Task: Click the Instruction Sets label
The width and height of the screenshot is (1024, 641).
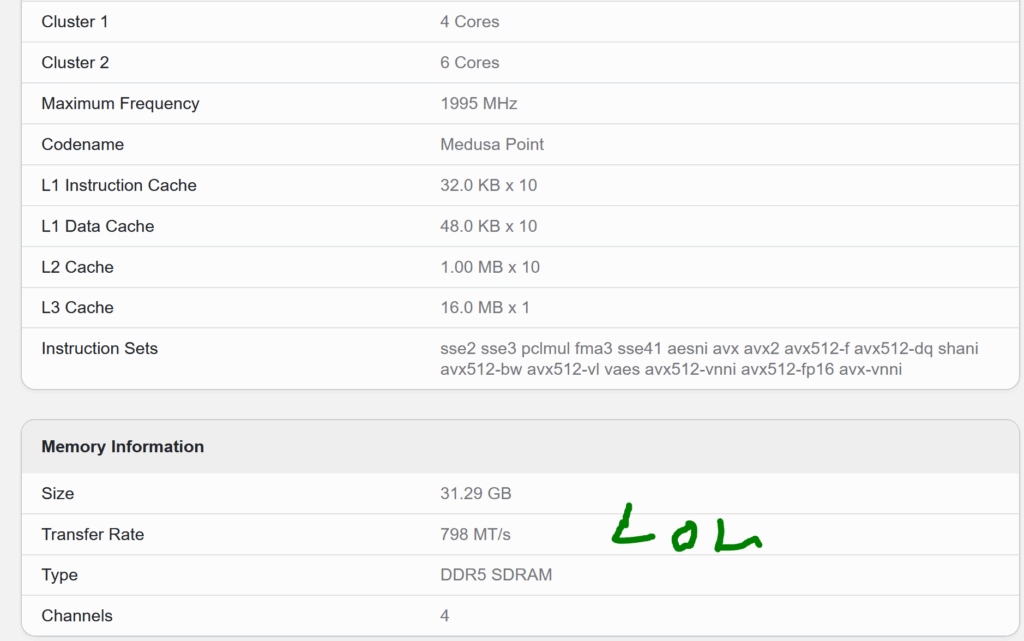Action: [x=99, y=349]
